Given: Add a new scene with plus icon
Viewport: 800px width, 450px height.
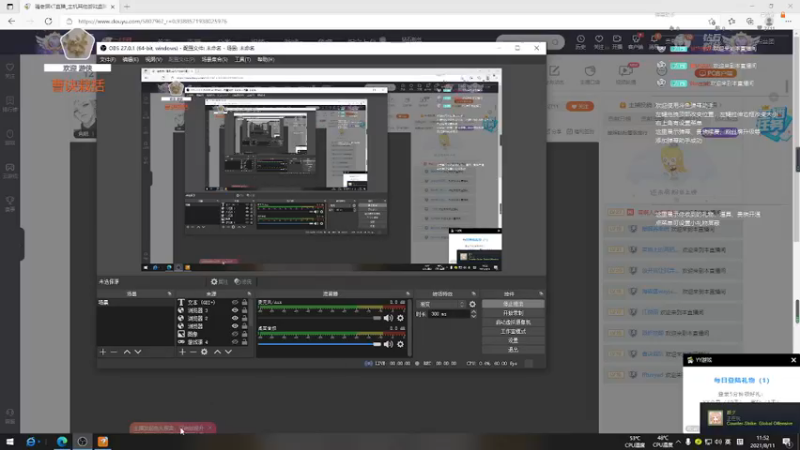Looking at the screenshot, I should [x=103, y=352].
